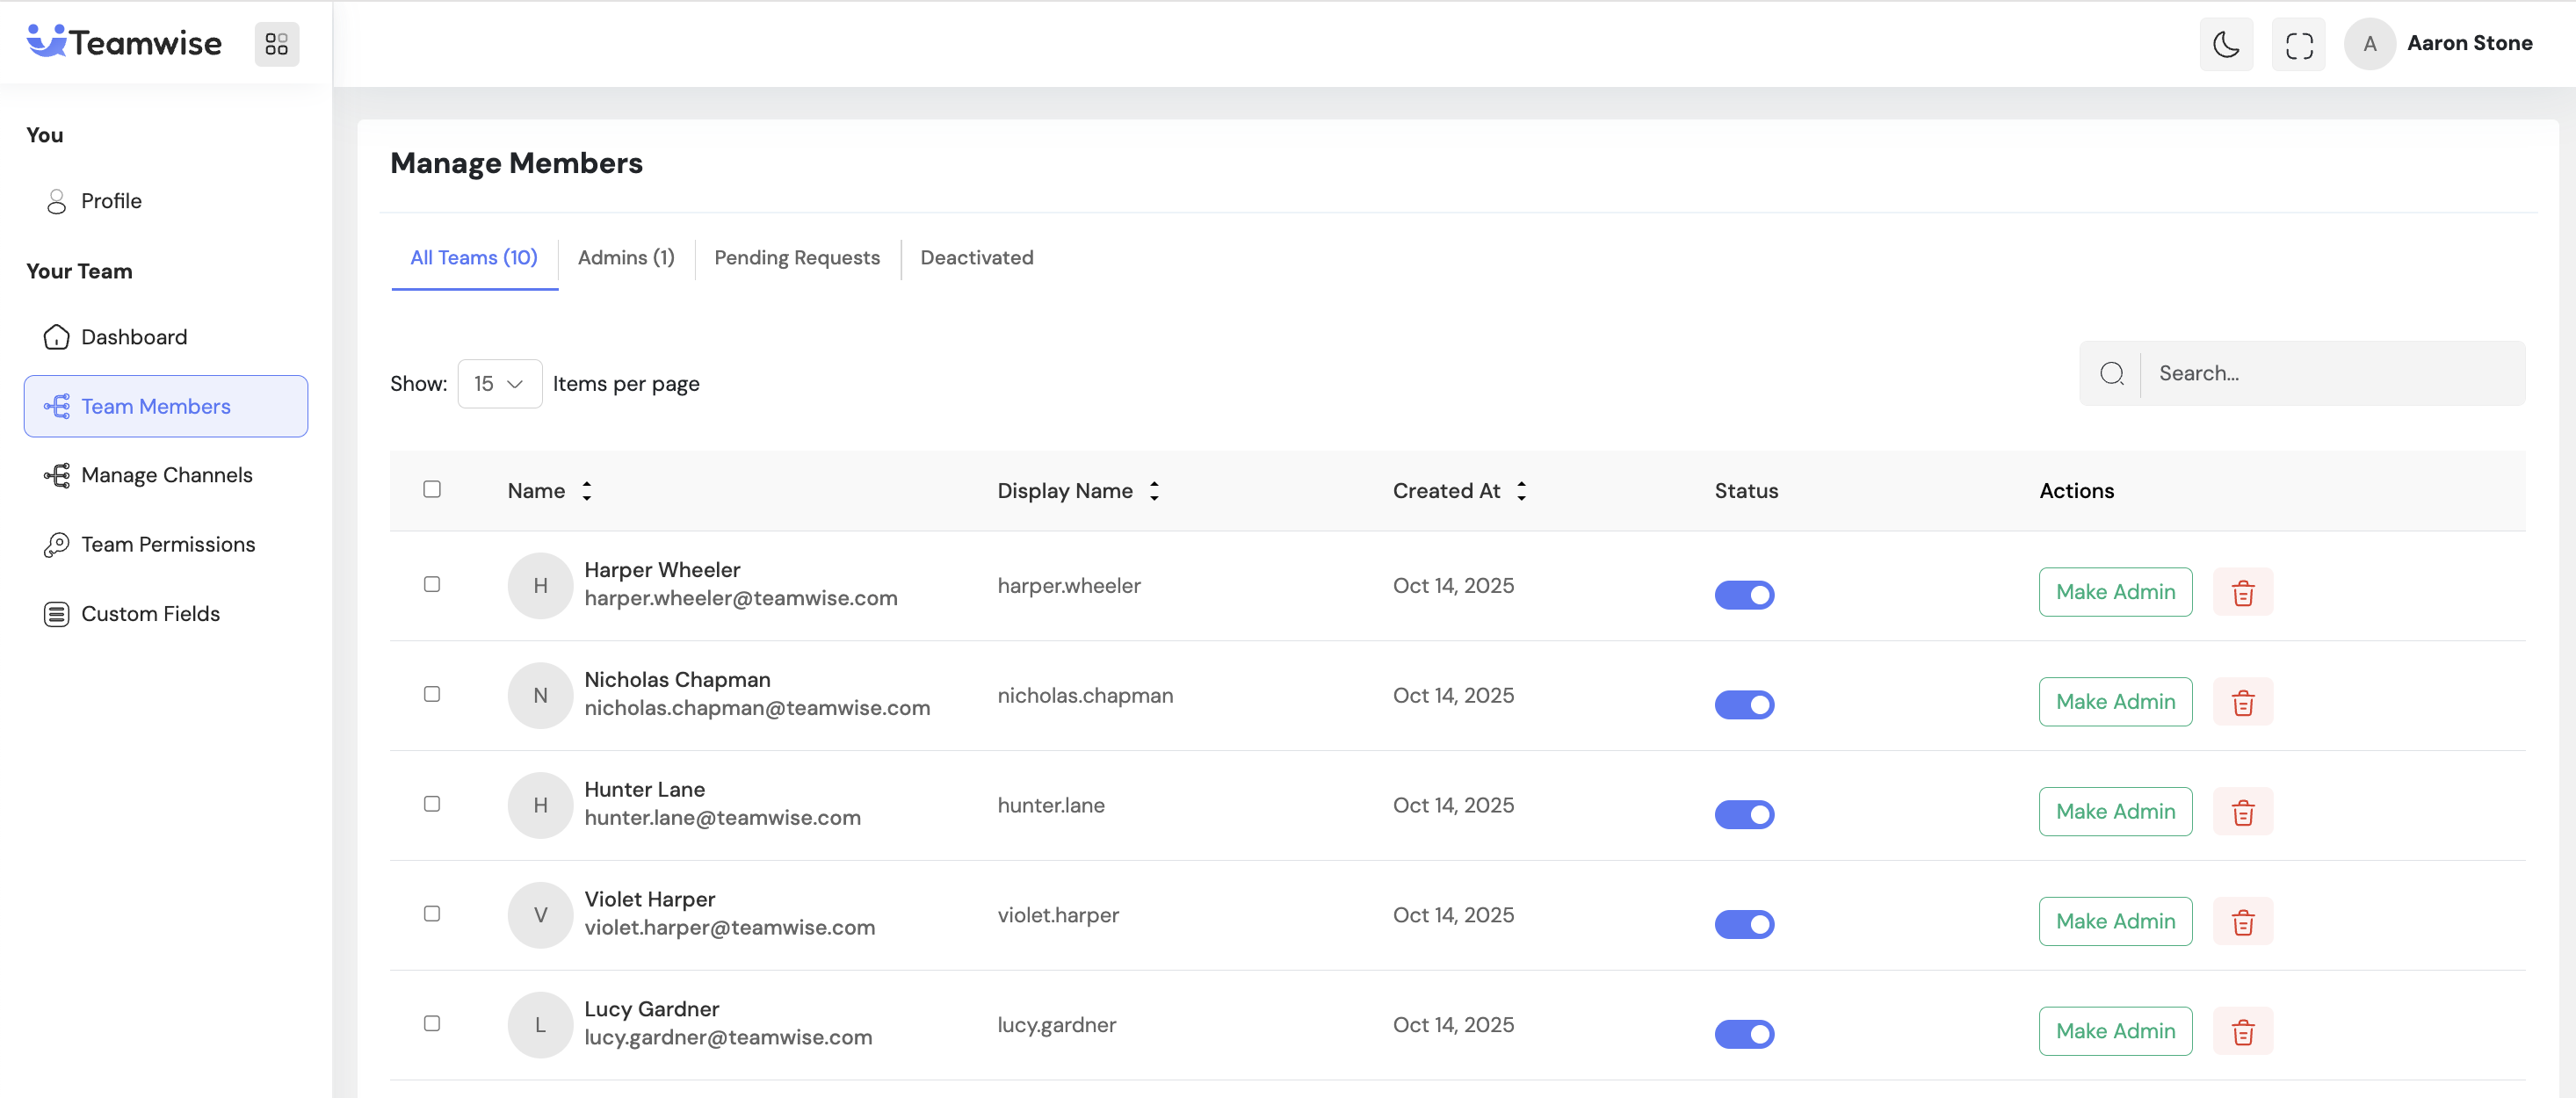Click into the Search field
This screenshot has height=1098, width=2576.
pyautogui.click(x=2330, y=373)
